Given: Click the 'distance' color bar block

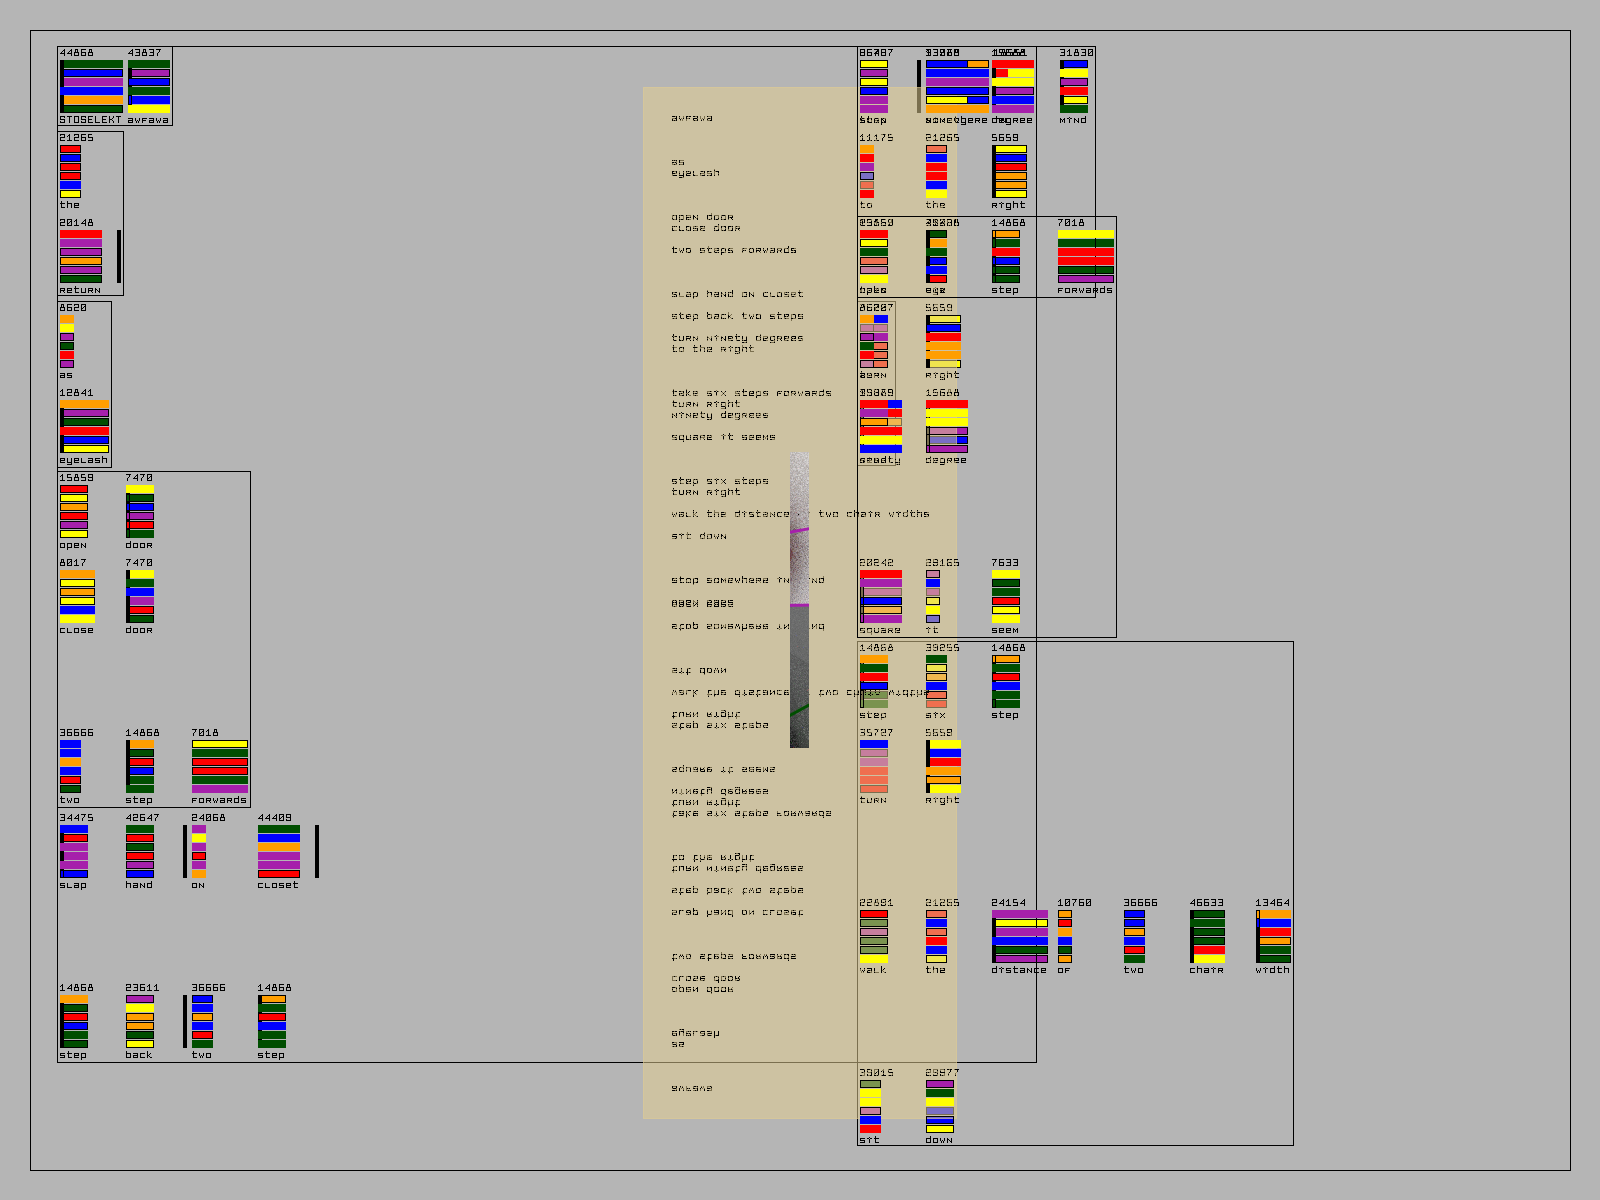Looking at the screenshot, I should pos(1020,936).
